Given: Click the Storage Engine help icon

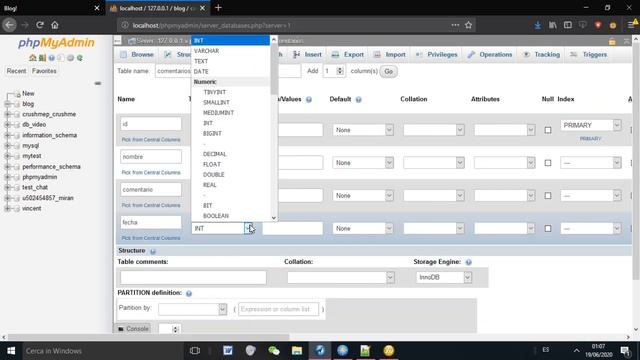Looking at the screenshot, I should click(469, 262).
